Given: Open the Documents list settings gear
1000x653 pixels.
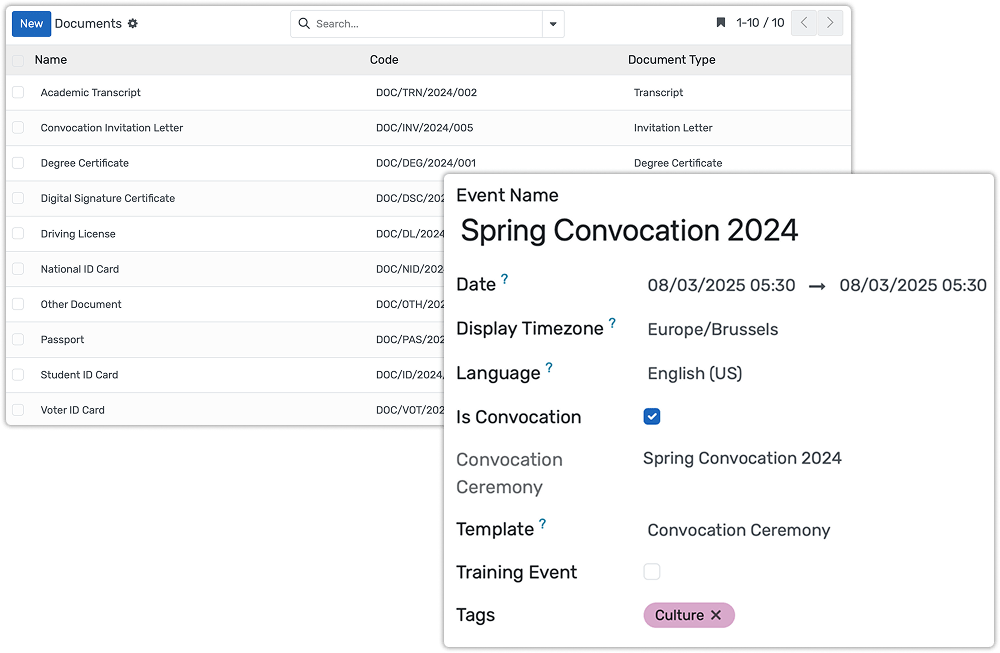Looking at the screenshot, I should 134,23.
